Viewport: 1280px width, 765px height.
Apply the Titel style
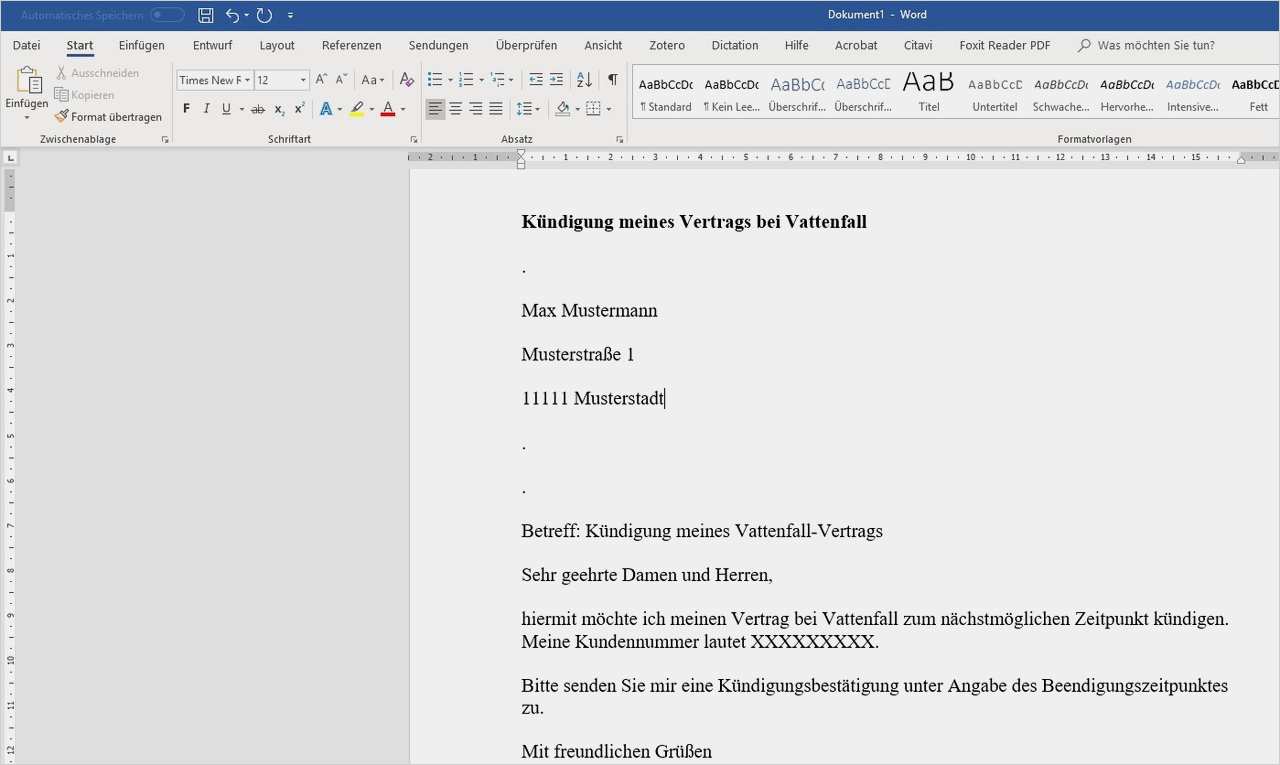pos(929,93)
